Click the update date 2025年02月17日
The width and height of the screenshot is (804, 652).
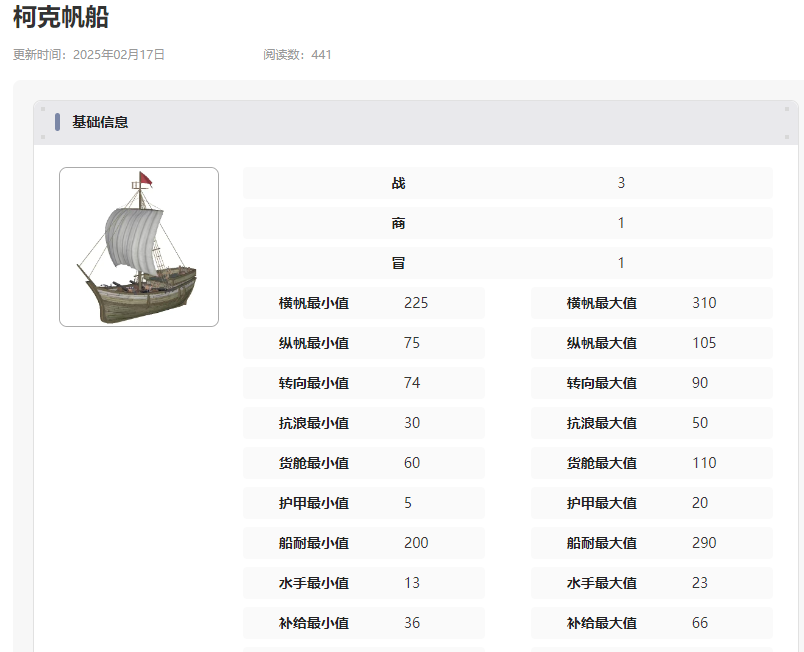(119, 55)
